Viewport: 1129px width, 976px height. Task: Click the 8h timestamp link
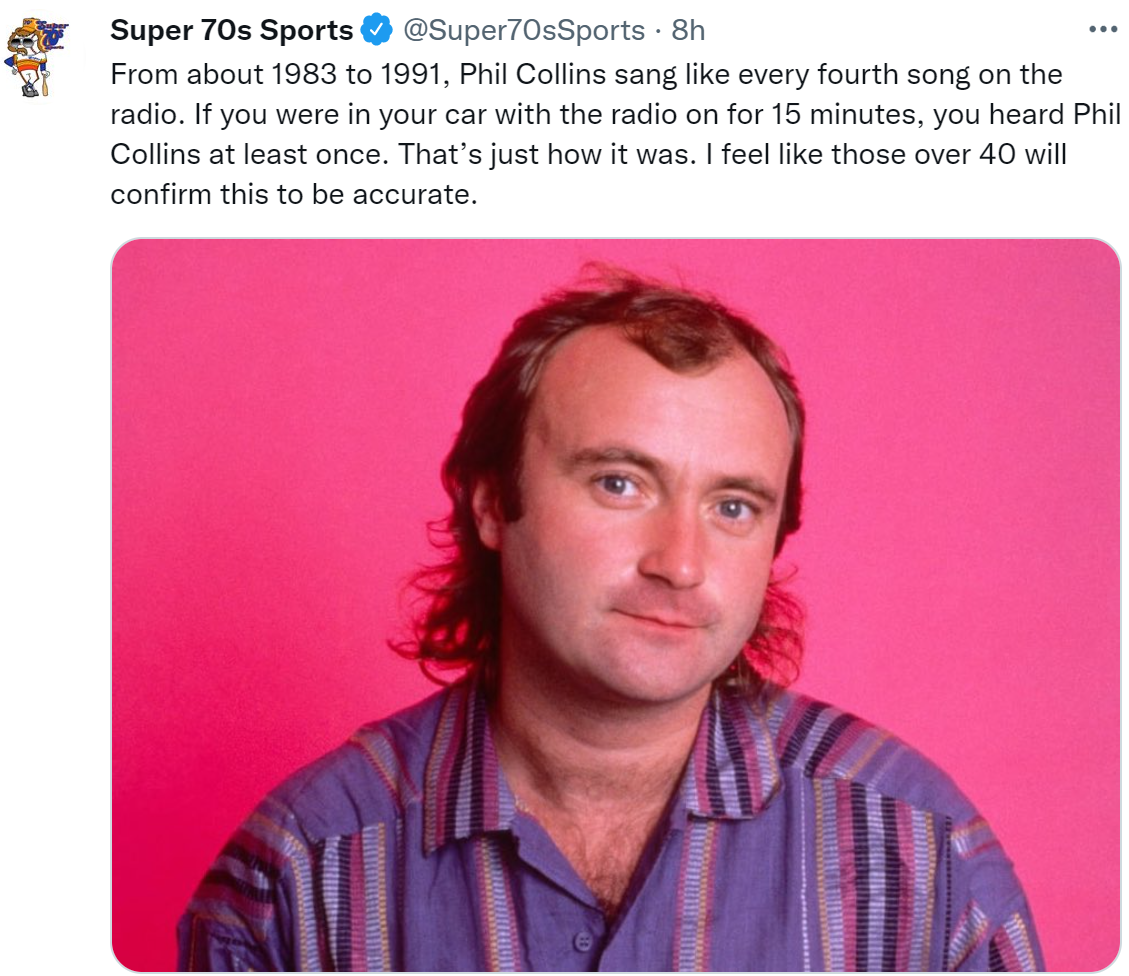[x=688, y=30]
